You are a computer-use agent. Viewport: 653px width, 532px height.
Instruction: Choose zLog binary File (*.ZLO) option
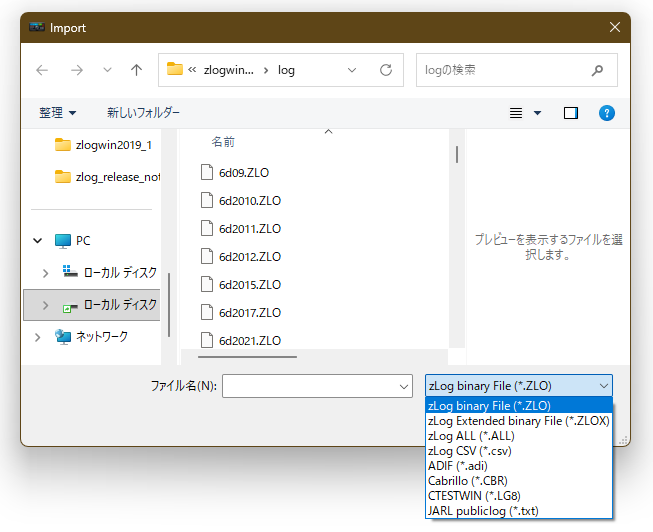coord(518,405)
